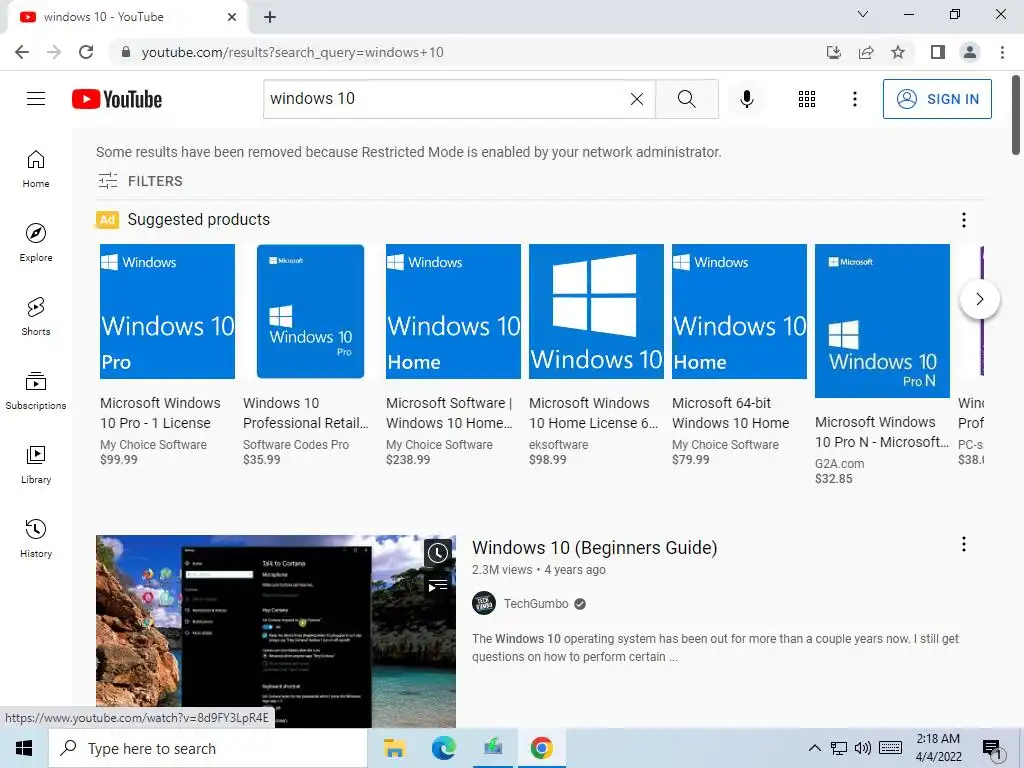Viewport: 1024px width, 768px height.
Task: Open Shorts in the sidebar
Action: [36, 316]
